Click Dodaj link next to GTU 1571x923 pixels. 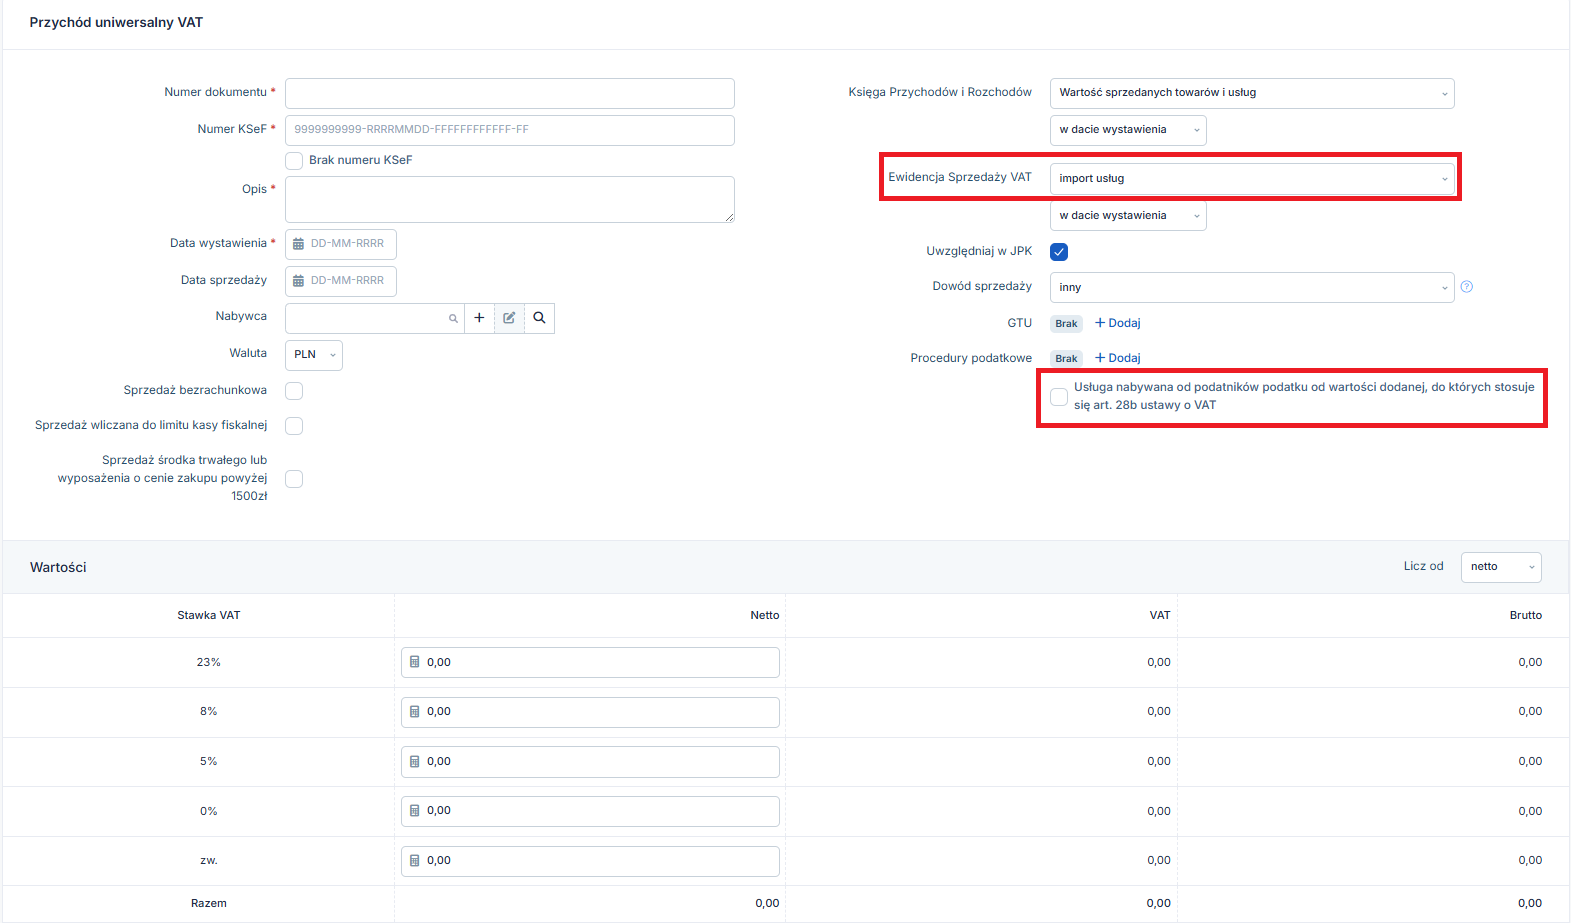[1118, 323]
